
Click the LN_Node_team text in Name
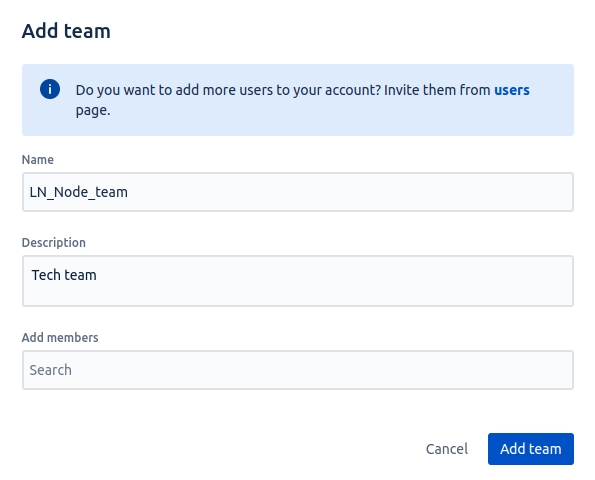click(79, 192)
